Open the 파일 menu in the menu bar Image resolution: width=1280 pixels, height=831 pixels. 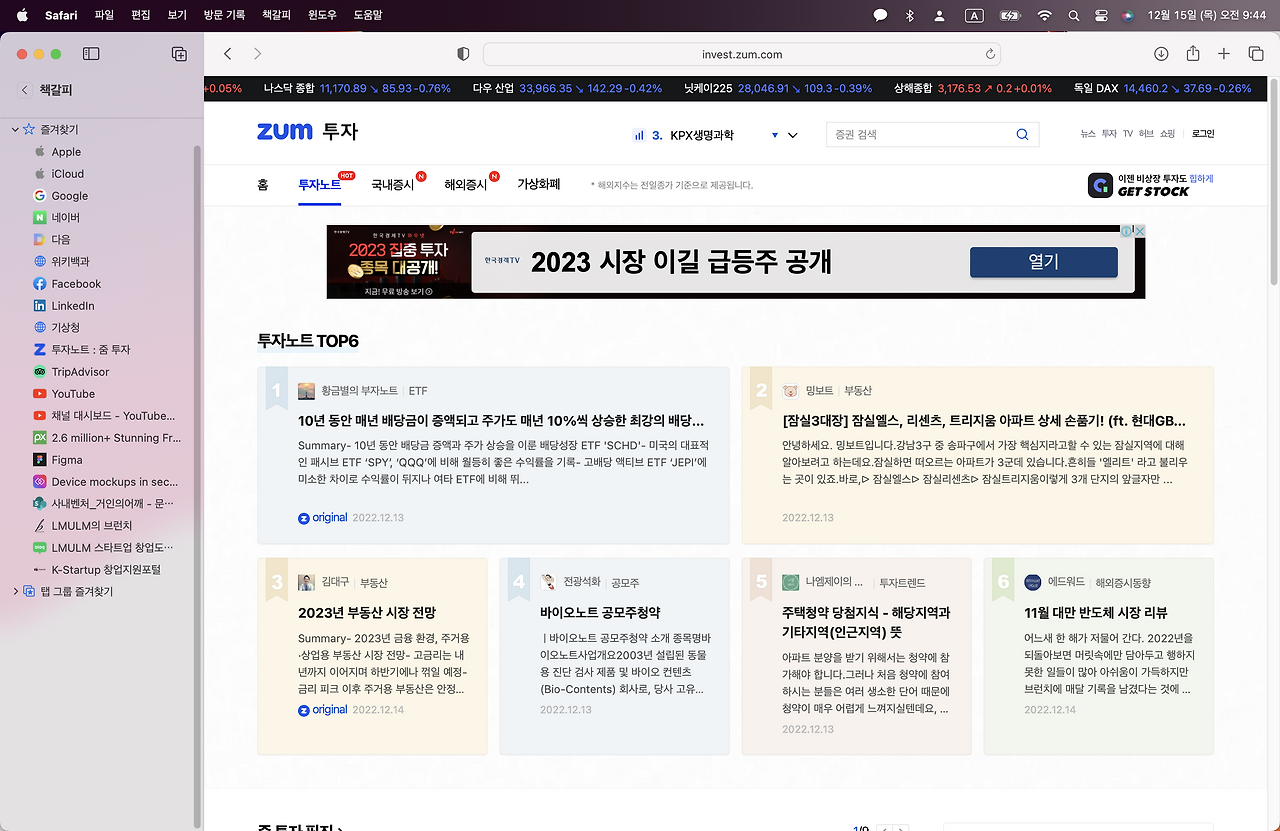[104, 15]
